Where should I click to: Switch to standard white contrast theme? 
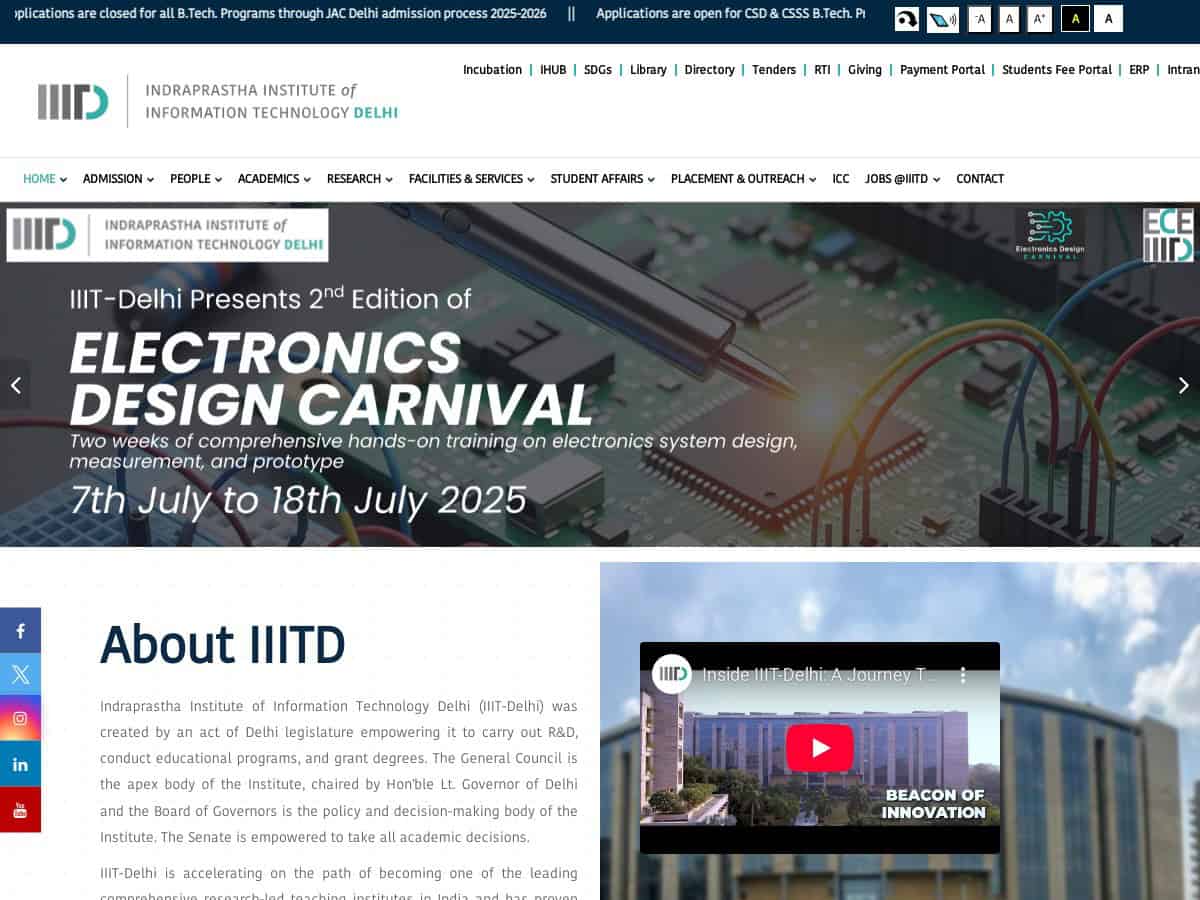(x=1108, y=19)
